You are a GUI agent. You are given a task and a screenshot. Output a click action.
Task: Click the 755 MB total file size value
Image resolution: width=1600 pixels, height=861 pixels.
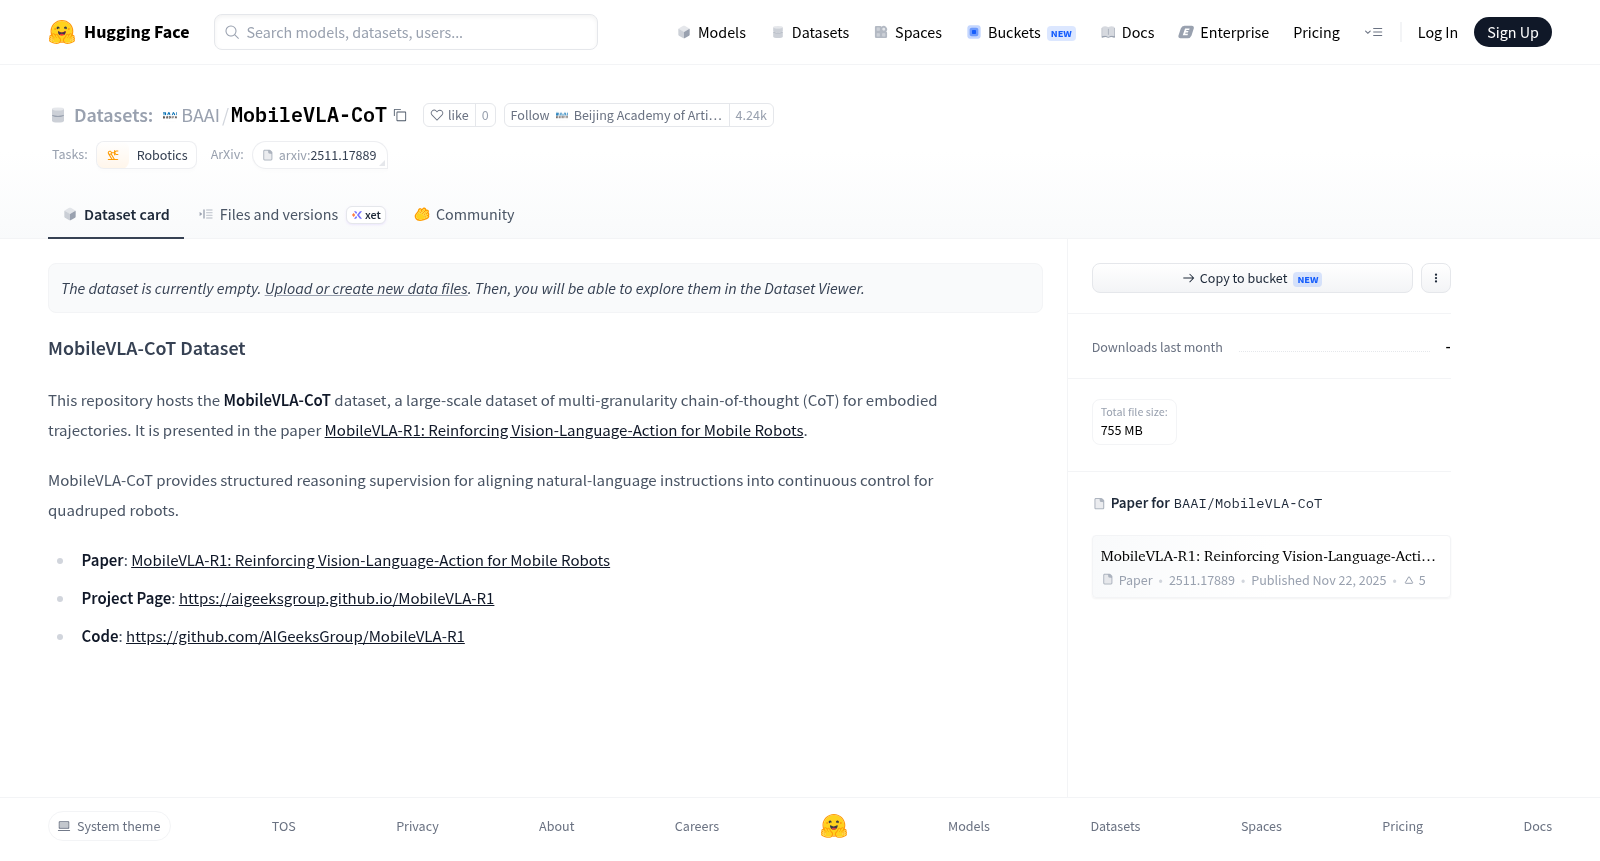point(1121,430)
